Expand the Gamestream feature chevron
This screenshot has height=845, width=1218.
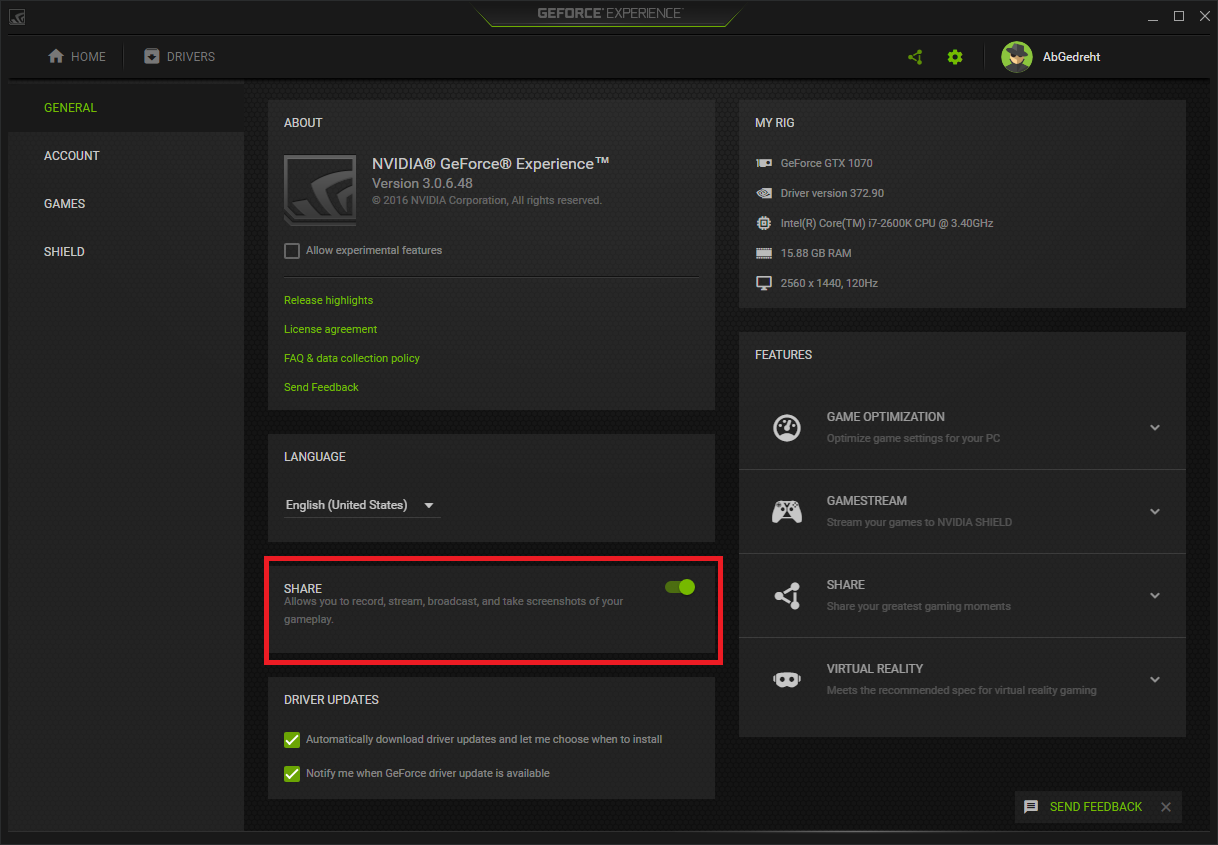(1155, 511)
